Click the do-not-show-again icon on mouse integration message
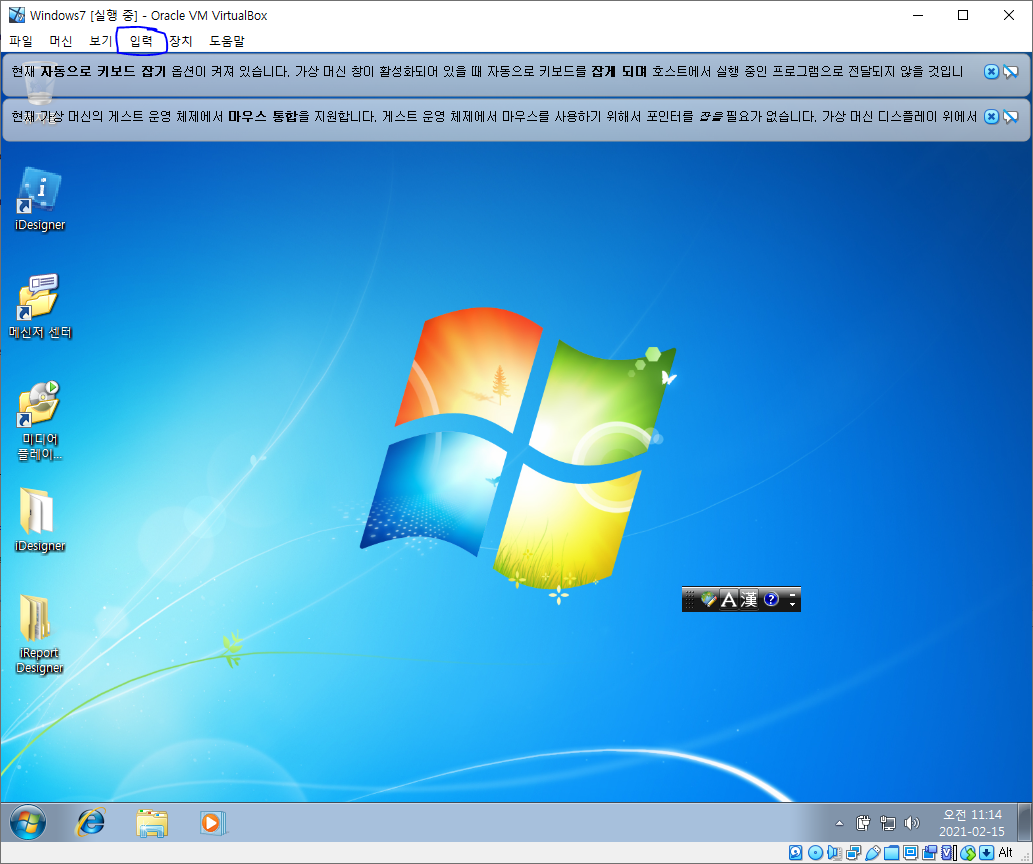Screen dimensions: 1033x864 tap(1011, 117)
